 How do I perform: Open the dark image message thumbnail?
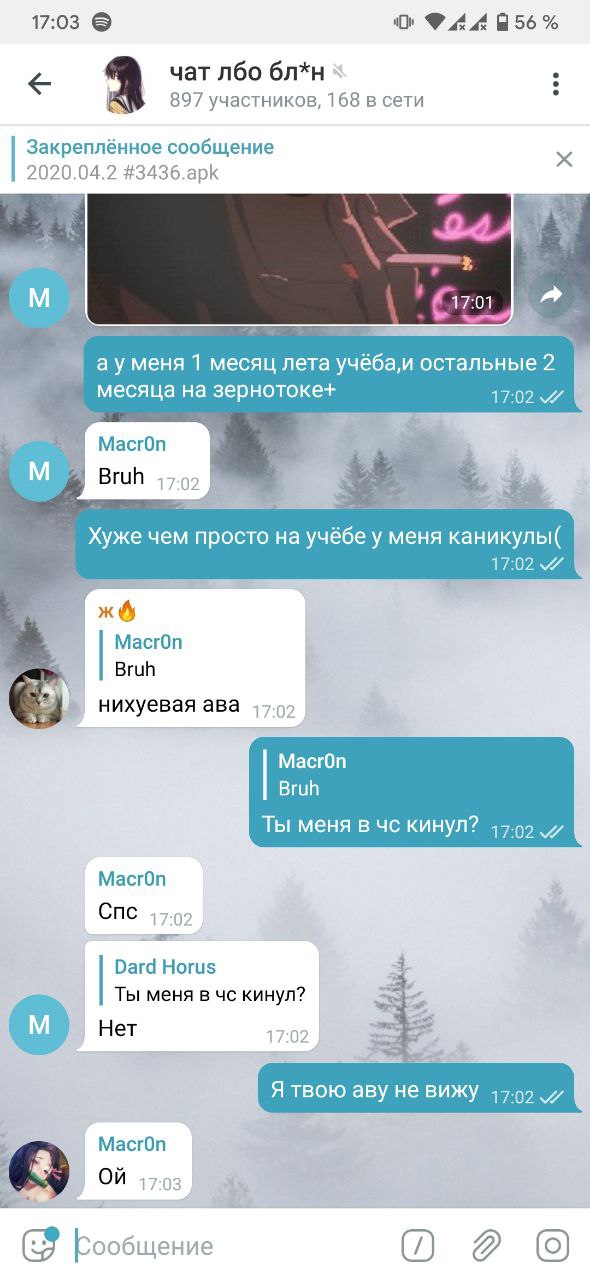[x=299, y=258]
